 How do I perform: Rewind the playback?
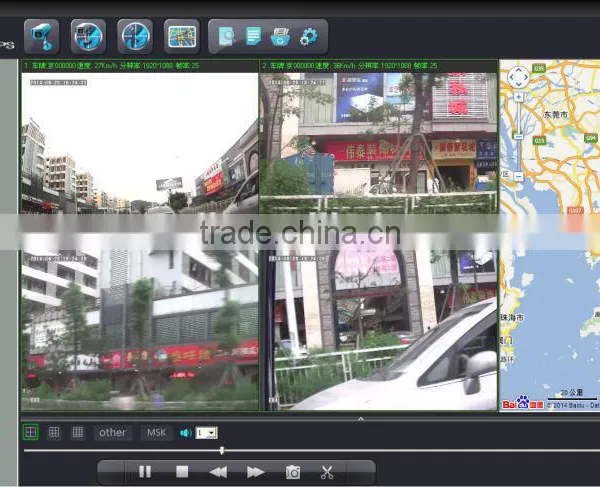[218, 472]
